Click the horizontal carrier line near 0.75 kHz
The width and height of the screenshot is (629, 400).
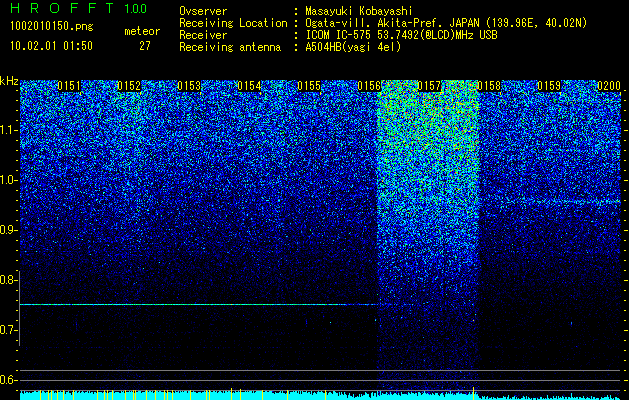(x=199, y=305)
